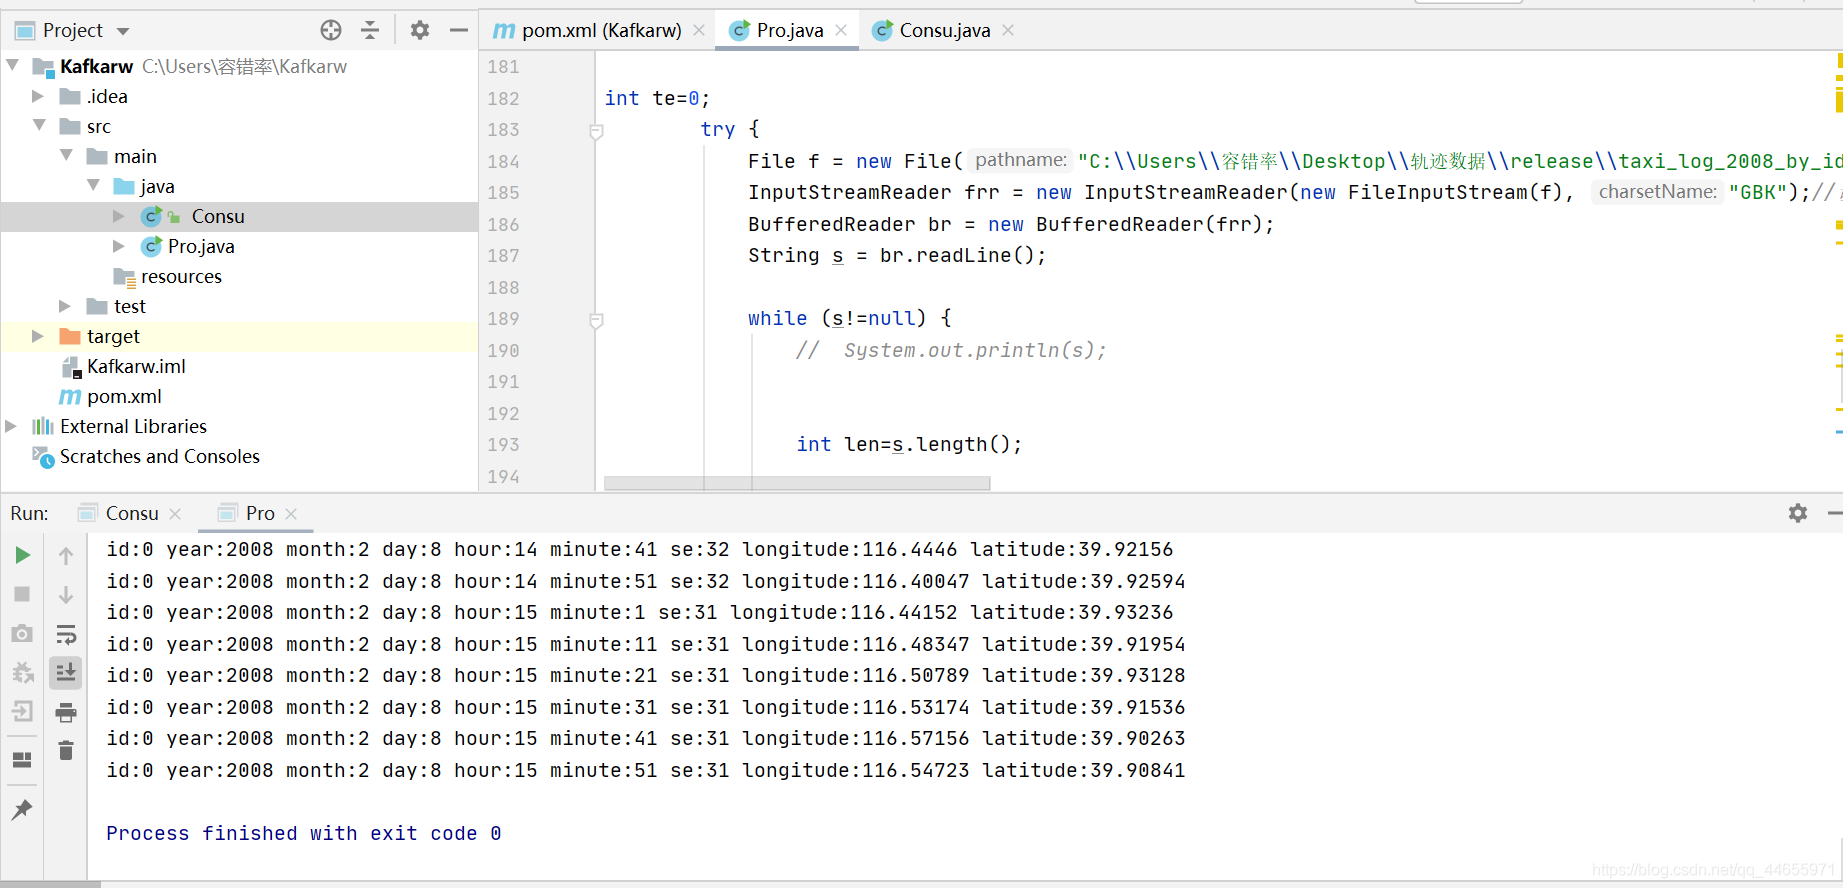
Task: Hide the Project tool window
Action: click(459, 30)
